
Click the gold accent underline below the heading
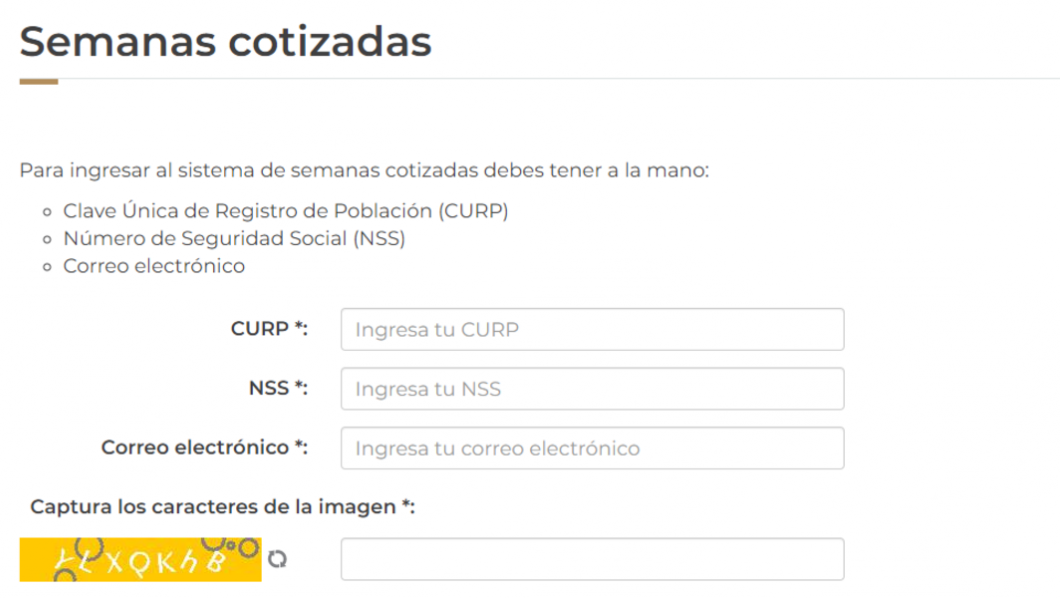coord(39,81)
